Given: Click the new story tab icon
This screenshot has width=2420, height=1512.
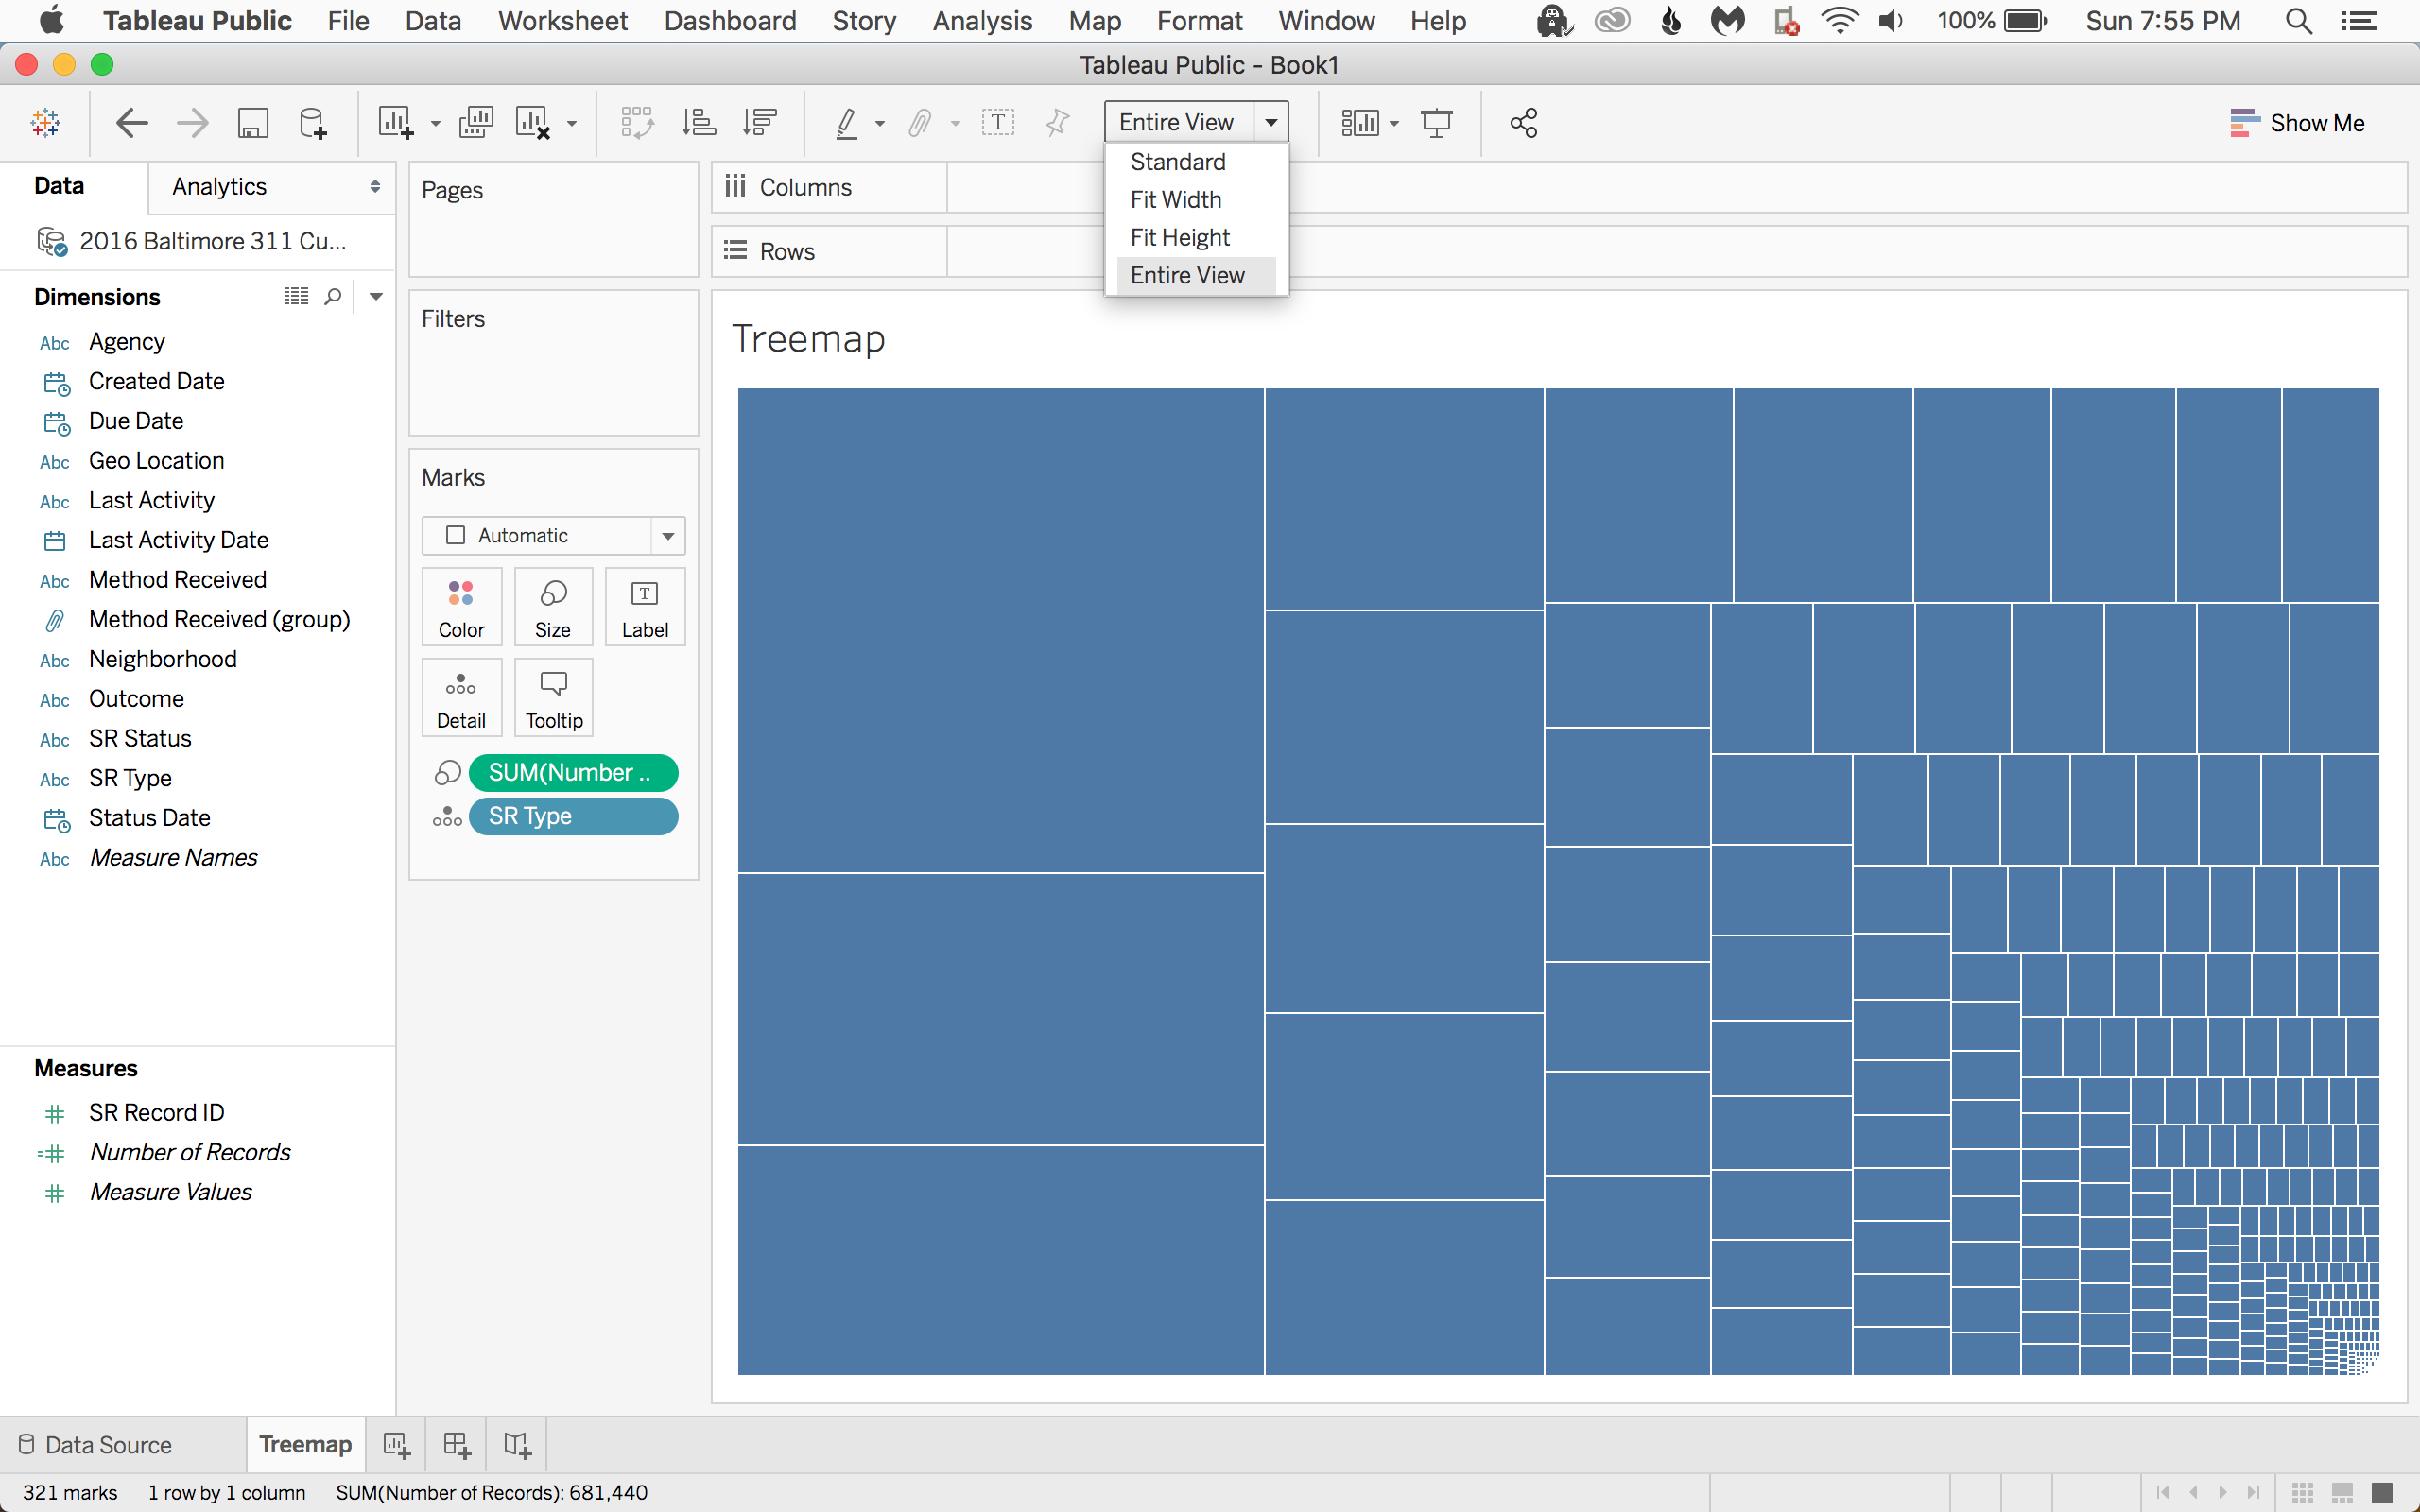Looking at the screenshot, I should [x=518, y=1445].
